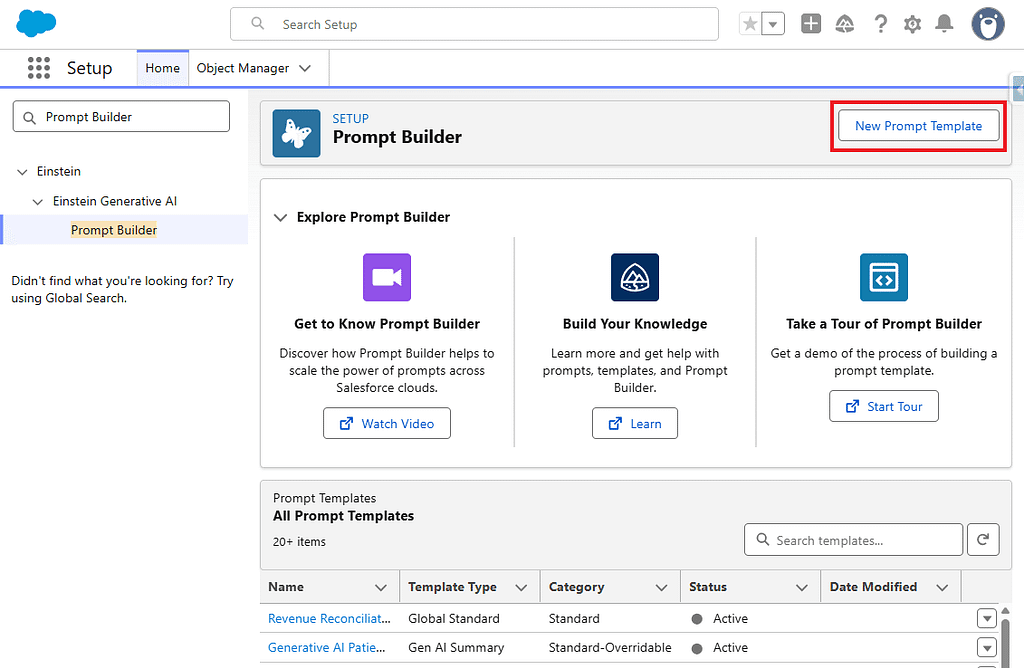Open the Name column header menu
Viewport: 1024px width, 668px height.
[x=381, y=588]
